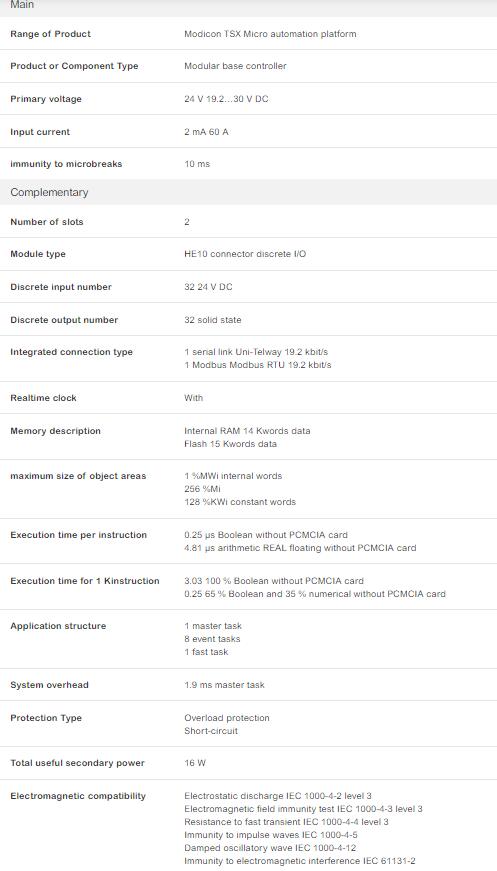497x871 pixels.
Task: Select the Primary voltage row label
Action: click(46, 99)
